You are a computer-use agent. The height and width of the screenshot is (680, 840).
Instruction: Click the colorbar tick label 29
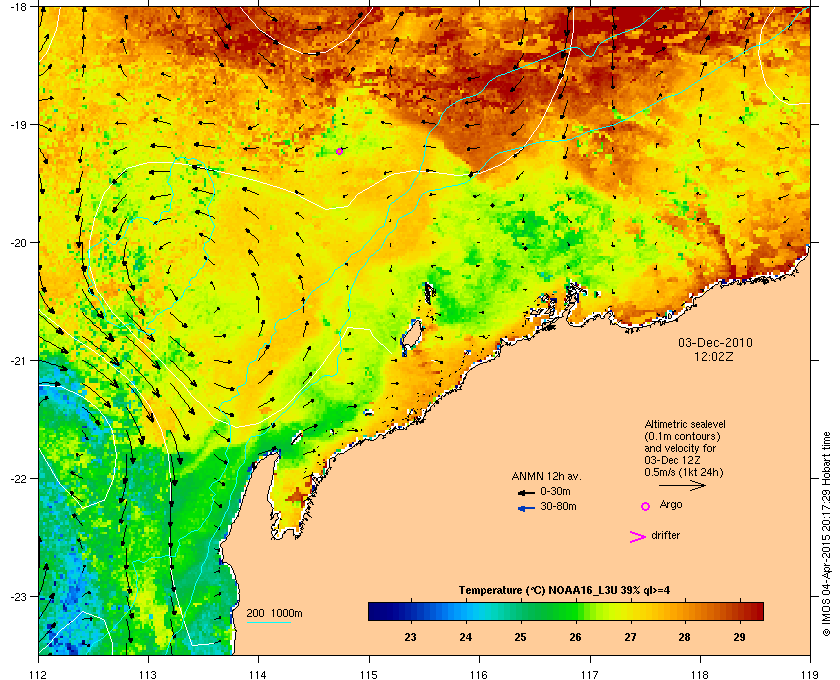coord(739,637)
